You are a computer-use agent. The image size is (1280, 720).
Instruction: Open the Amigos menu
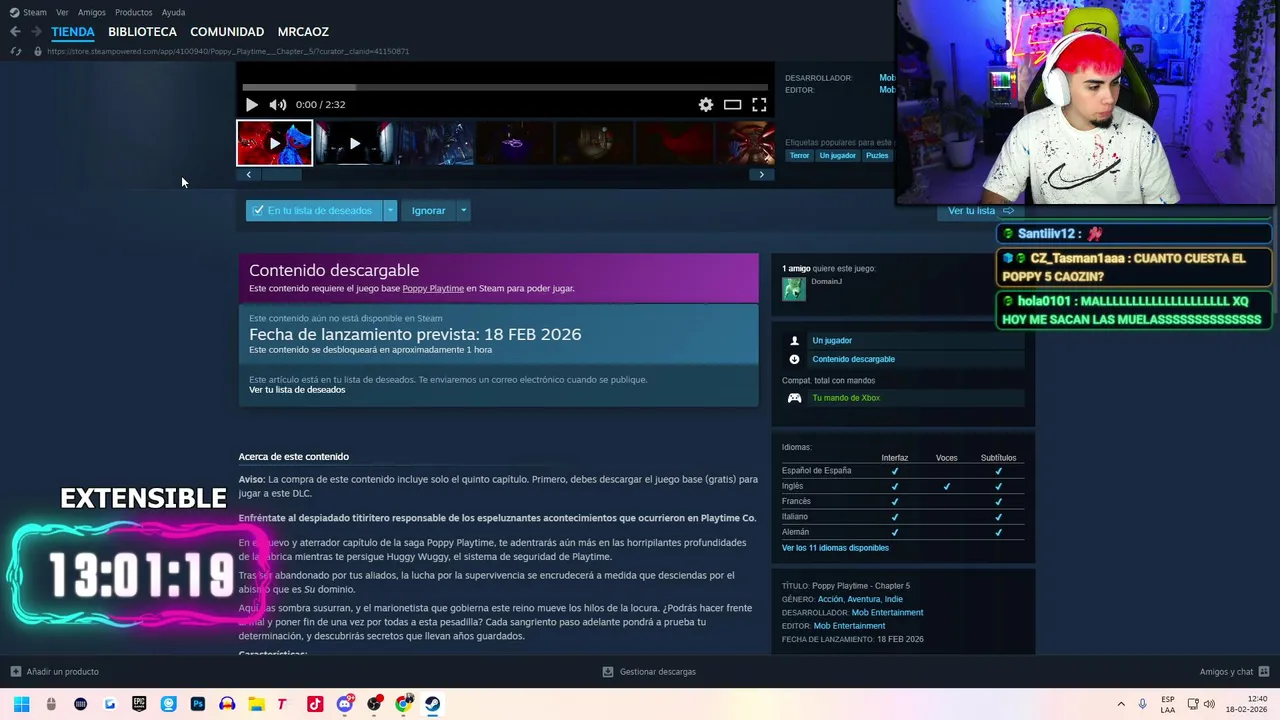[91, 12]
